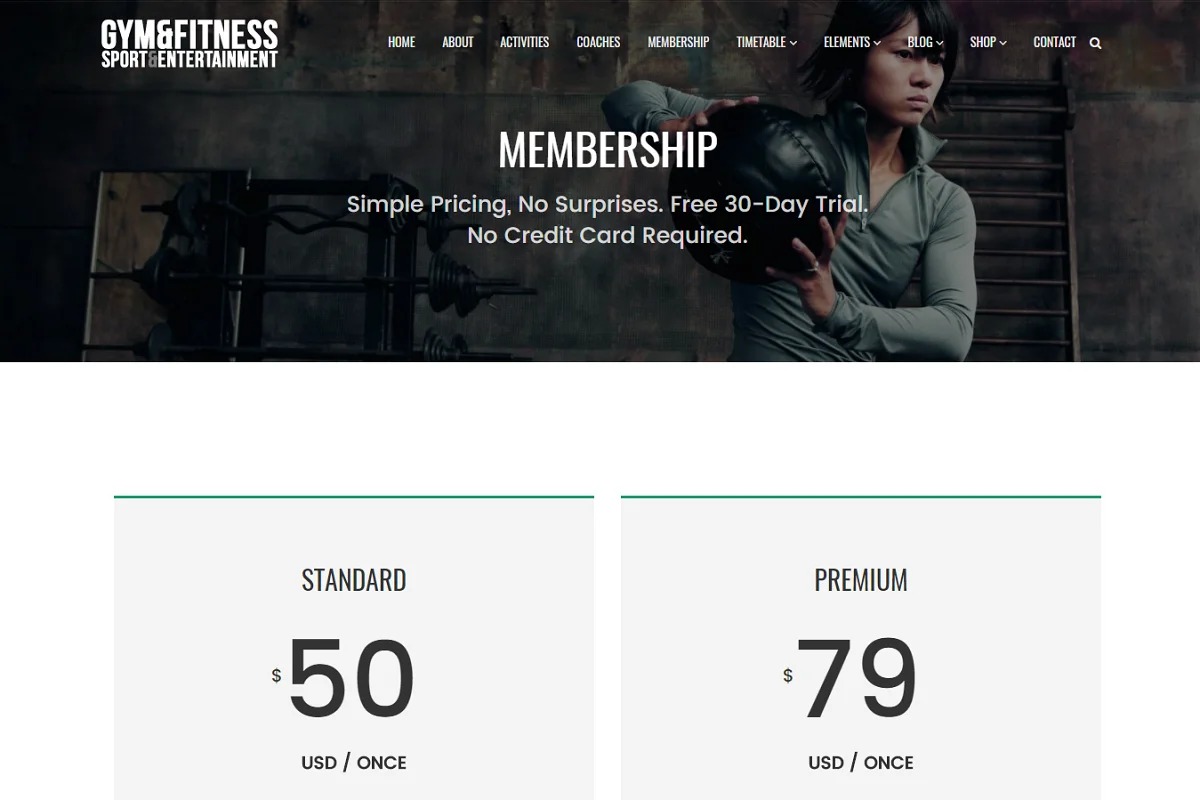Click the 79 dollar price figure
This screenshot has width=1200, height=800.
(x=857, y=679)
